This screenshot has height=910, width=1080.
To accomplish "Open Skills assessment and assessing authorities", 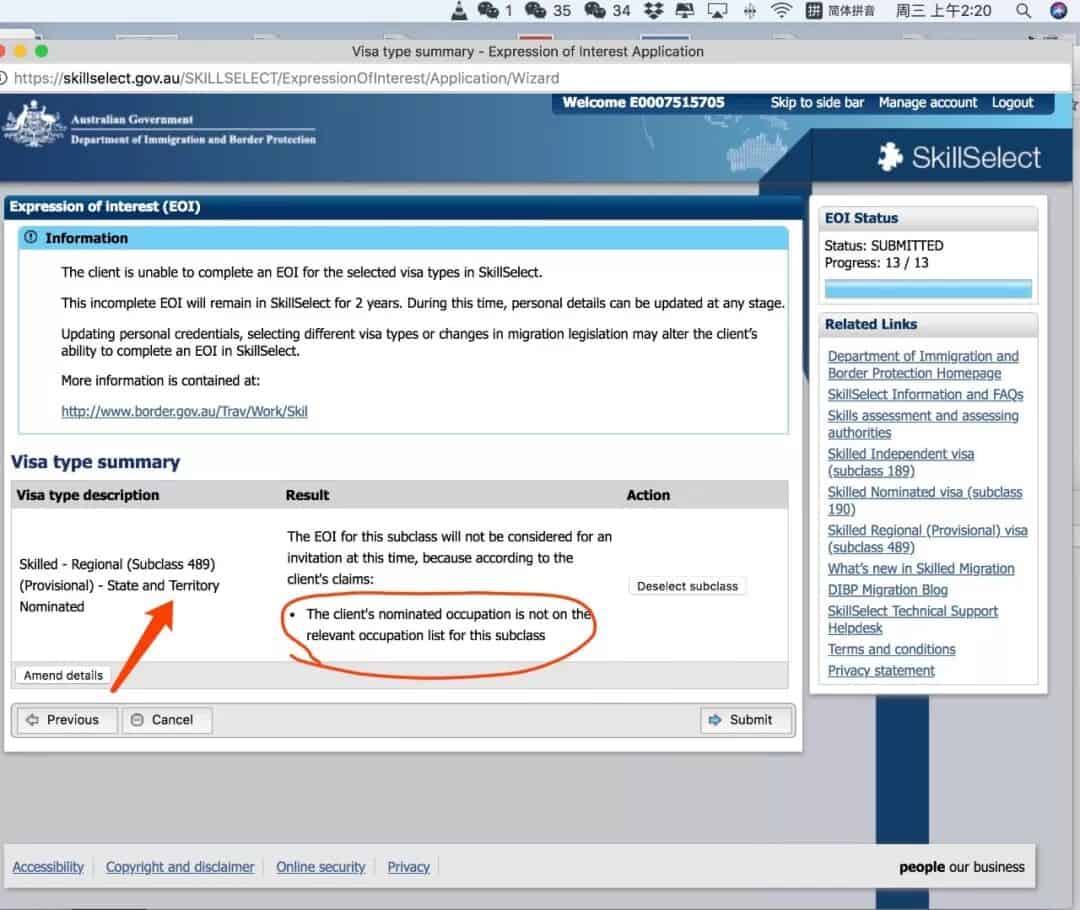I will pyautogui.click(x=923, y=424).
